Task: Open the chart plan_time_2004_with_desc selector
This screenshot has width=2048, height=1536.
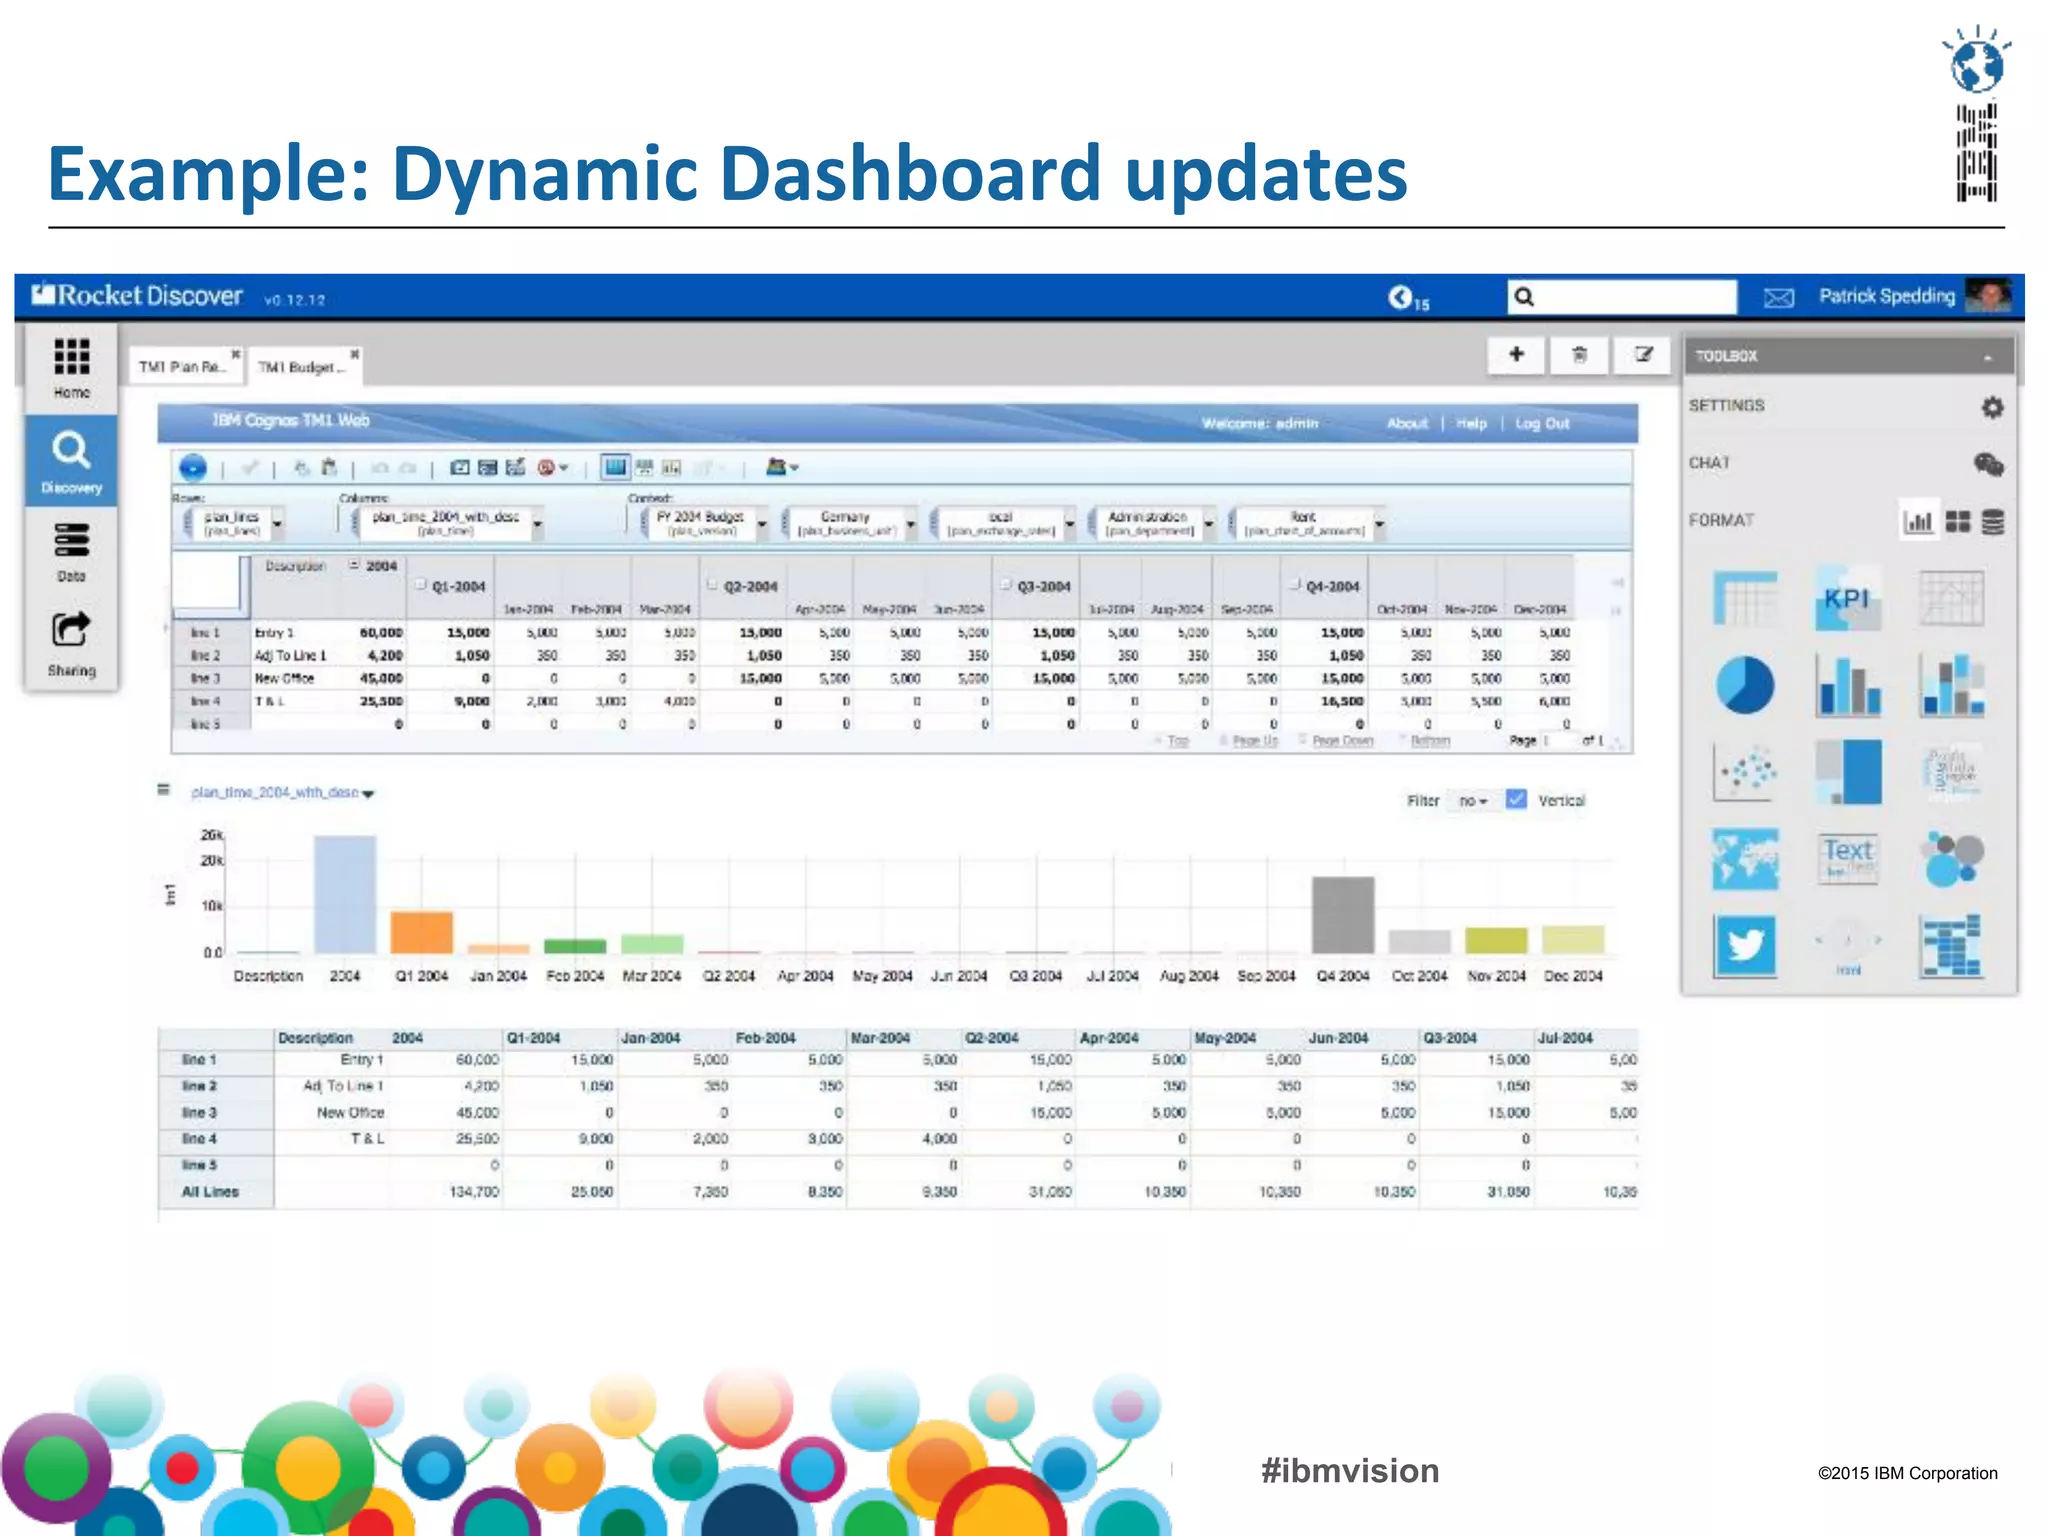Action: tap(282, 793)
